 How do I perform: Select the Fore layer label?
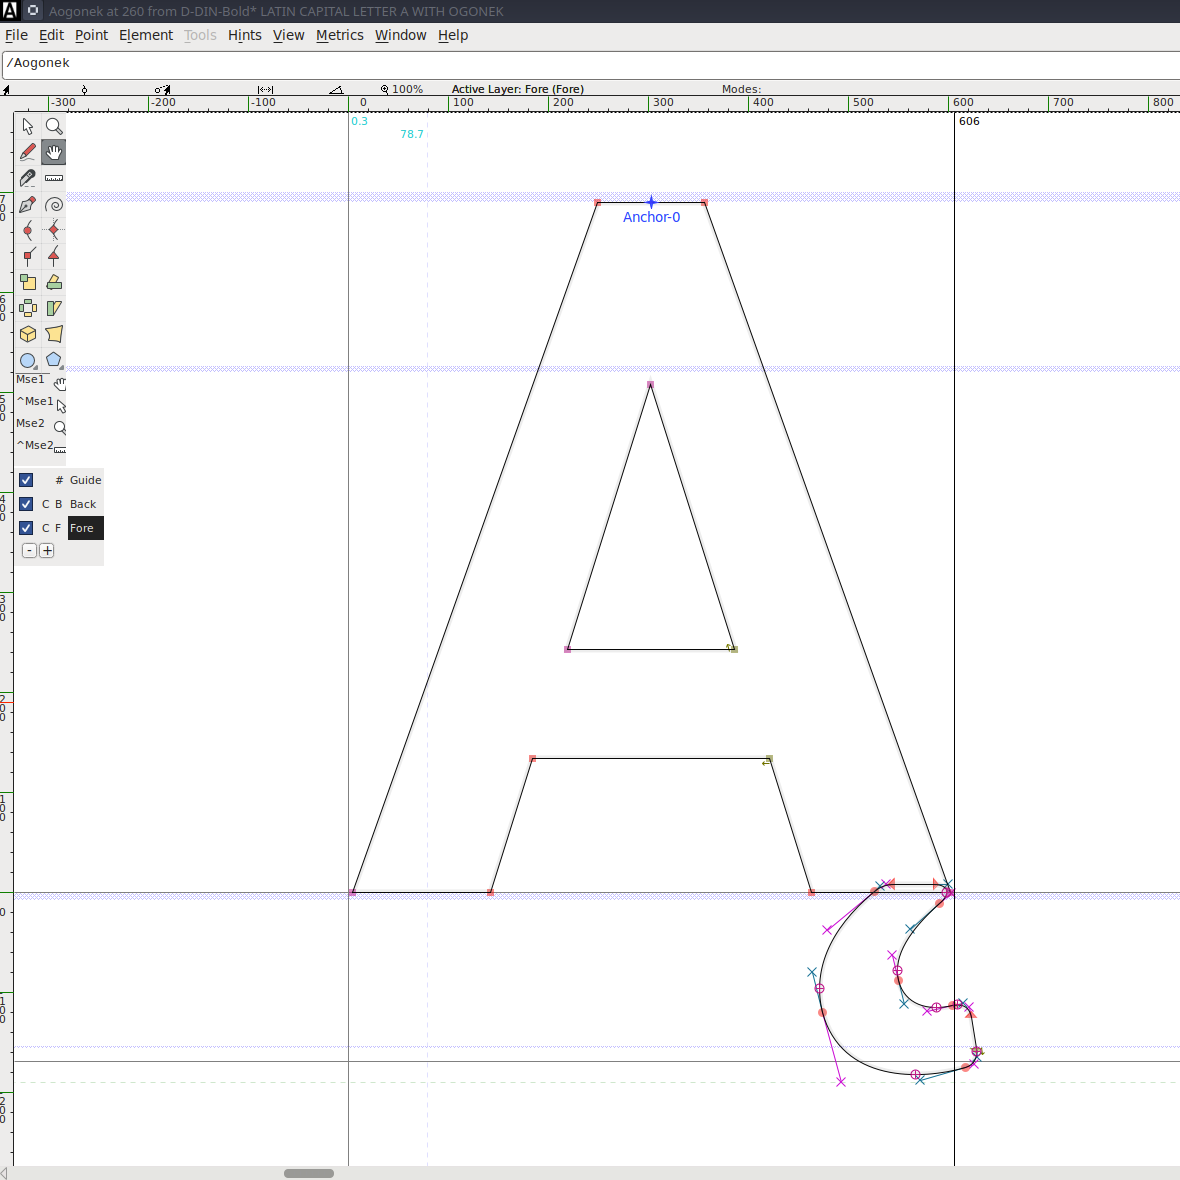coord(85,528)
